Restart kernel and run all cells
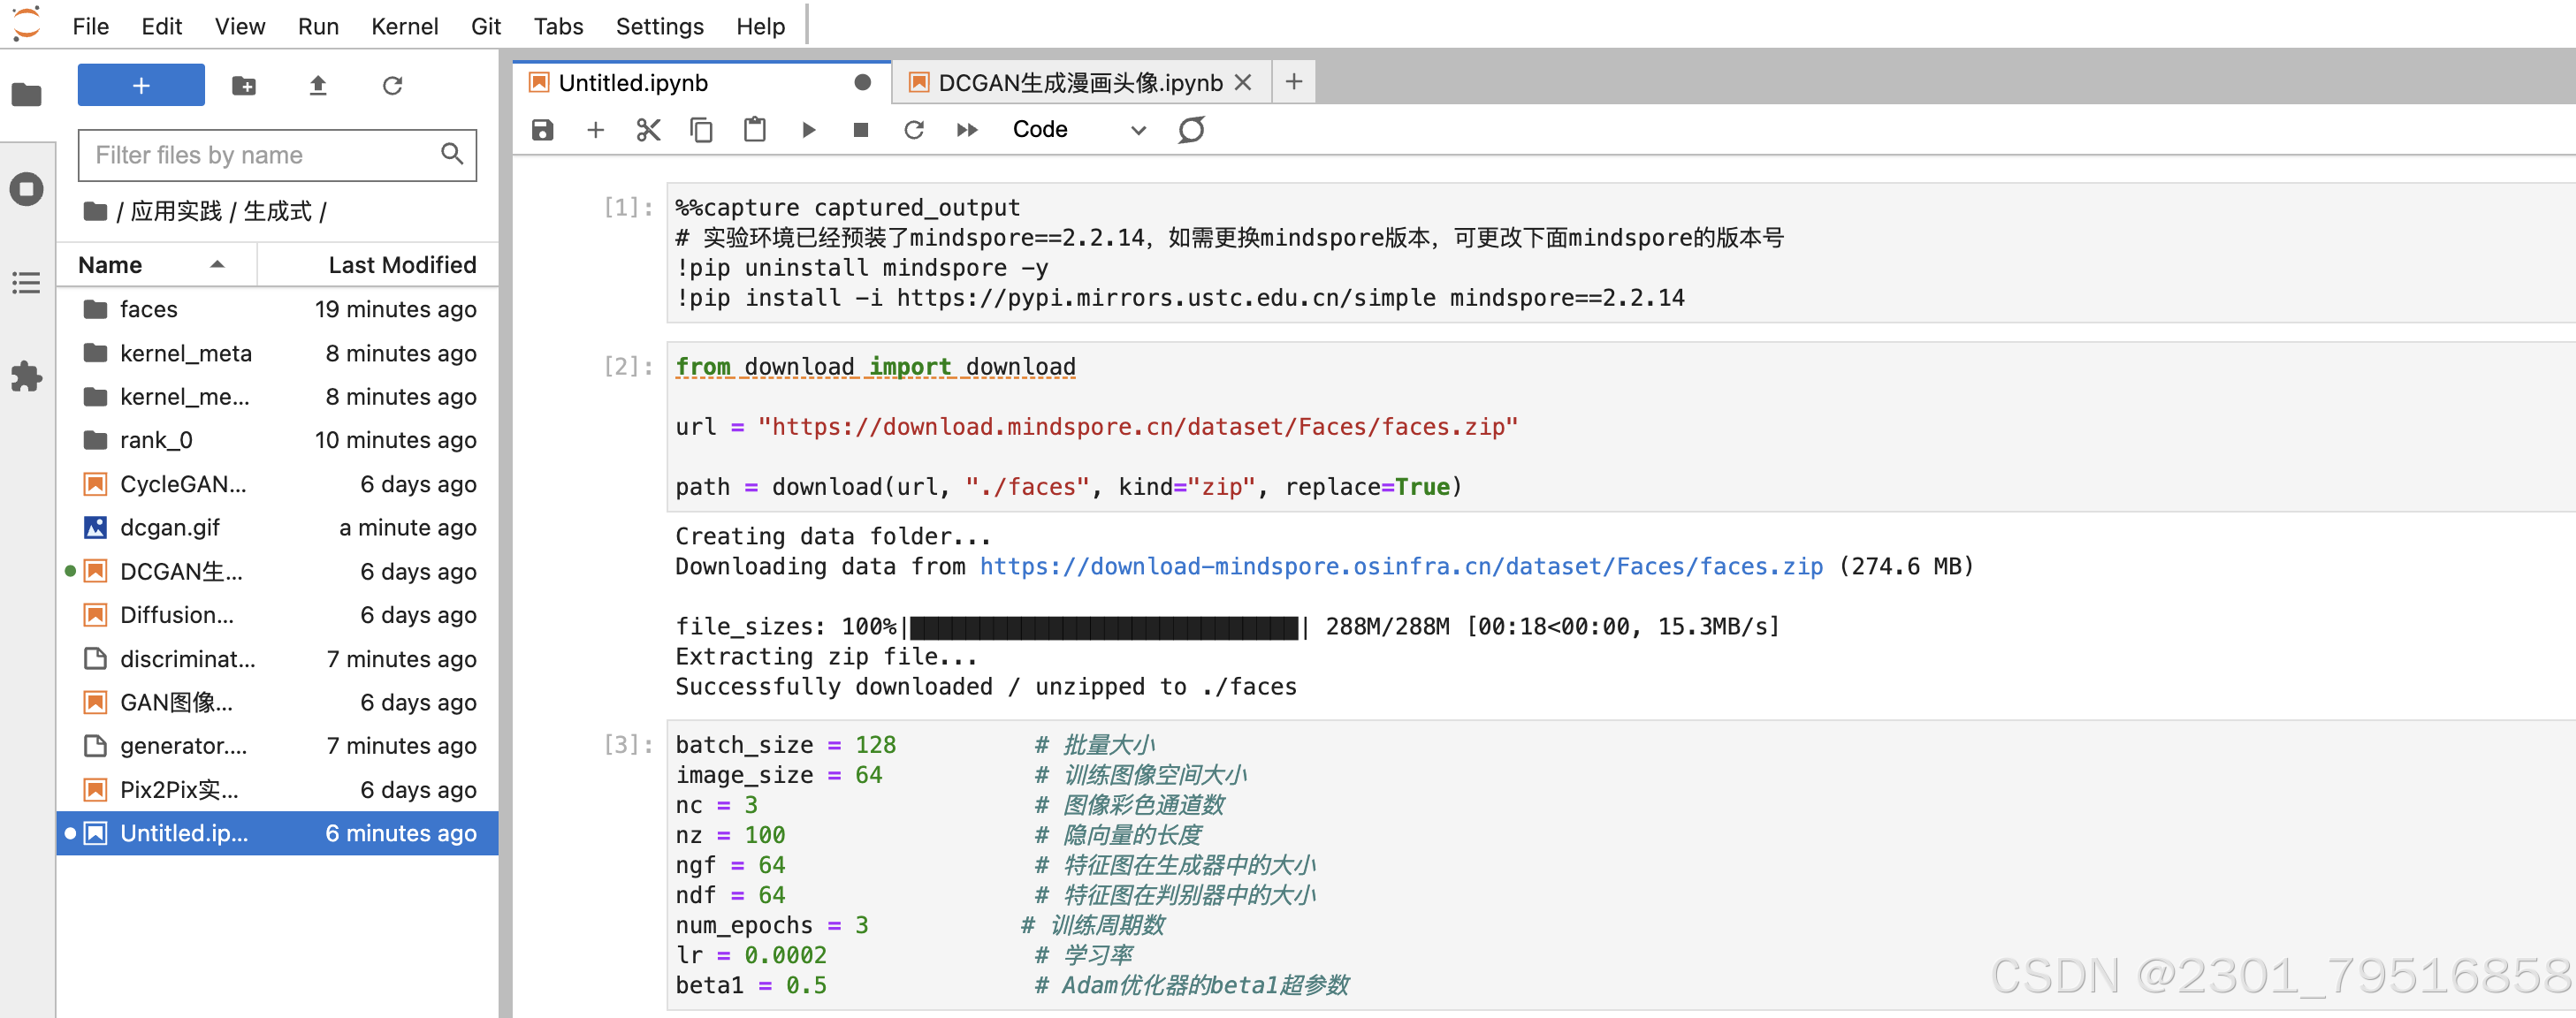 (966, 130)
